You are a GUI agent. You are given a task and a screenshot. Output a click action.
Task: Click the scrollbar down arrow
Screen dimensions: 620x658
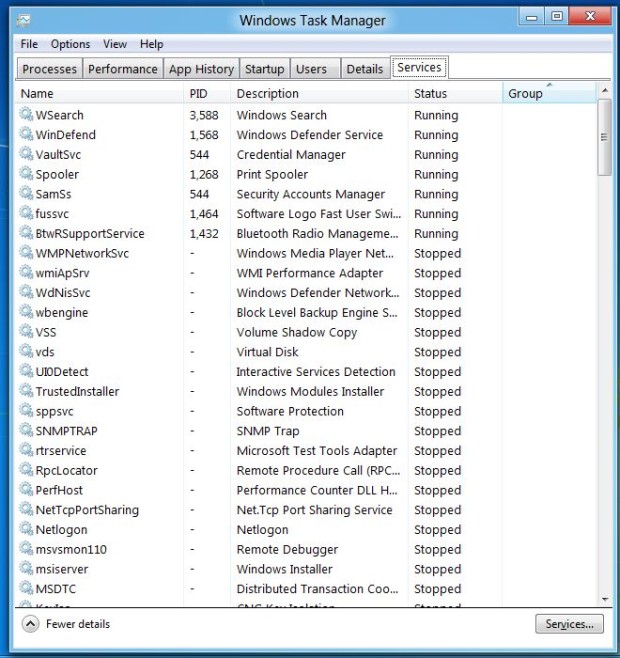[x=604, y=599]
